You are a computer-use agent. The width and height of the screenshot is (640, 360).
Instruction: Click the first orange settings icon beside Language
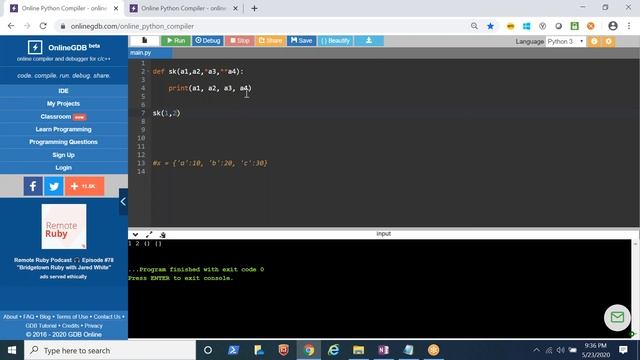[x=594, y=41]
